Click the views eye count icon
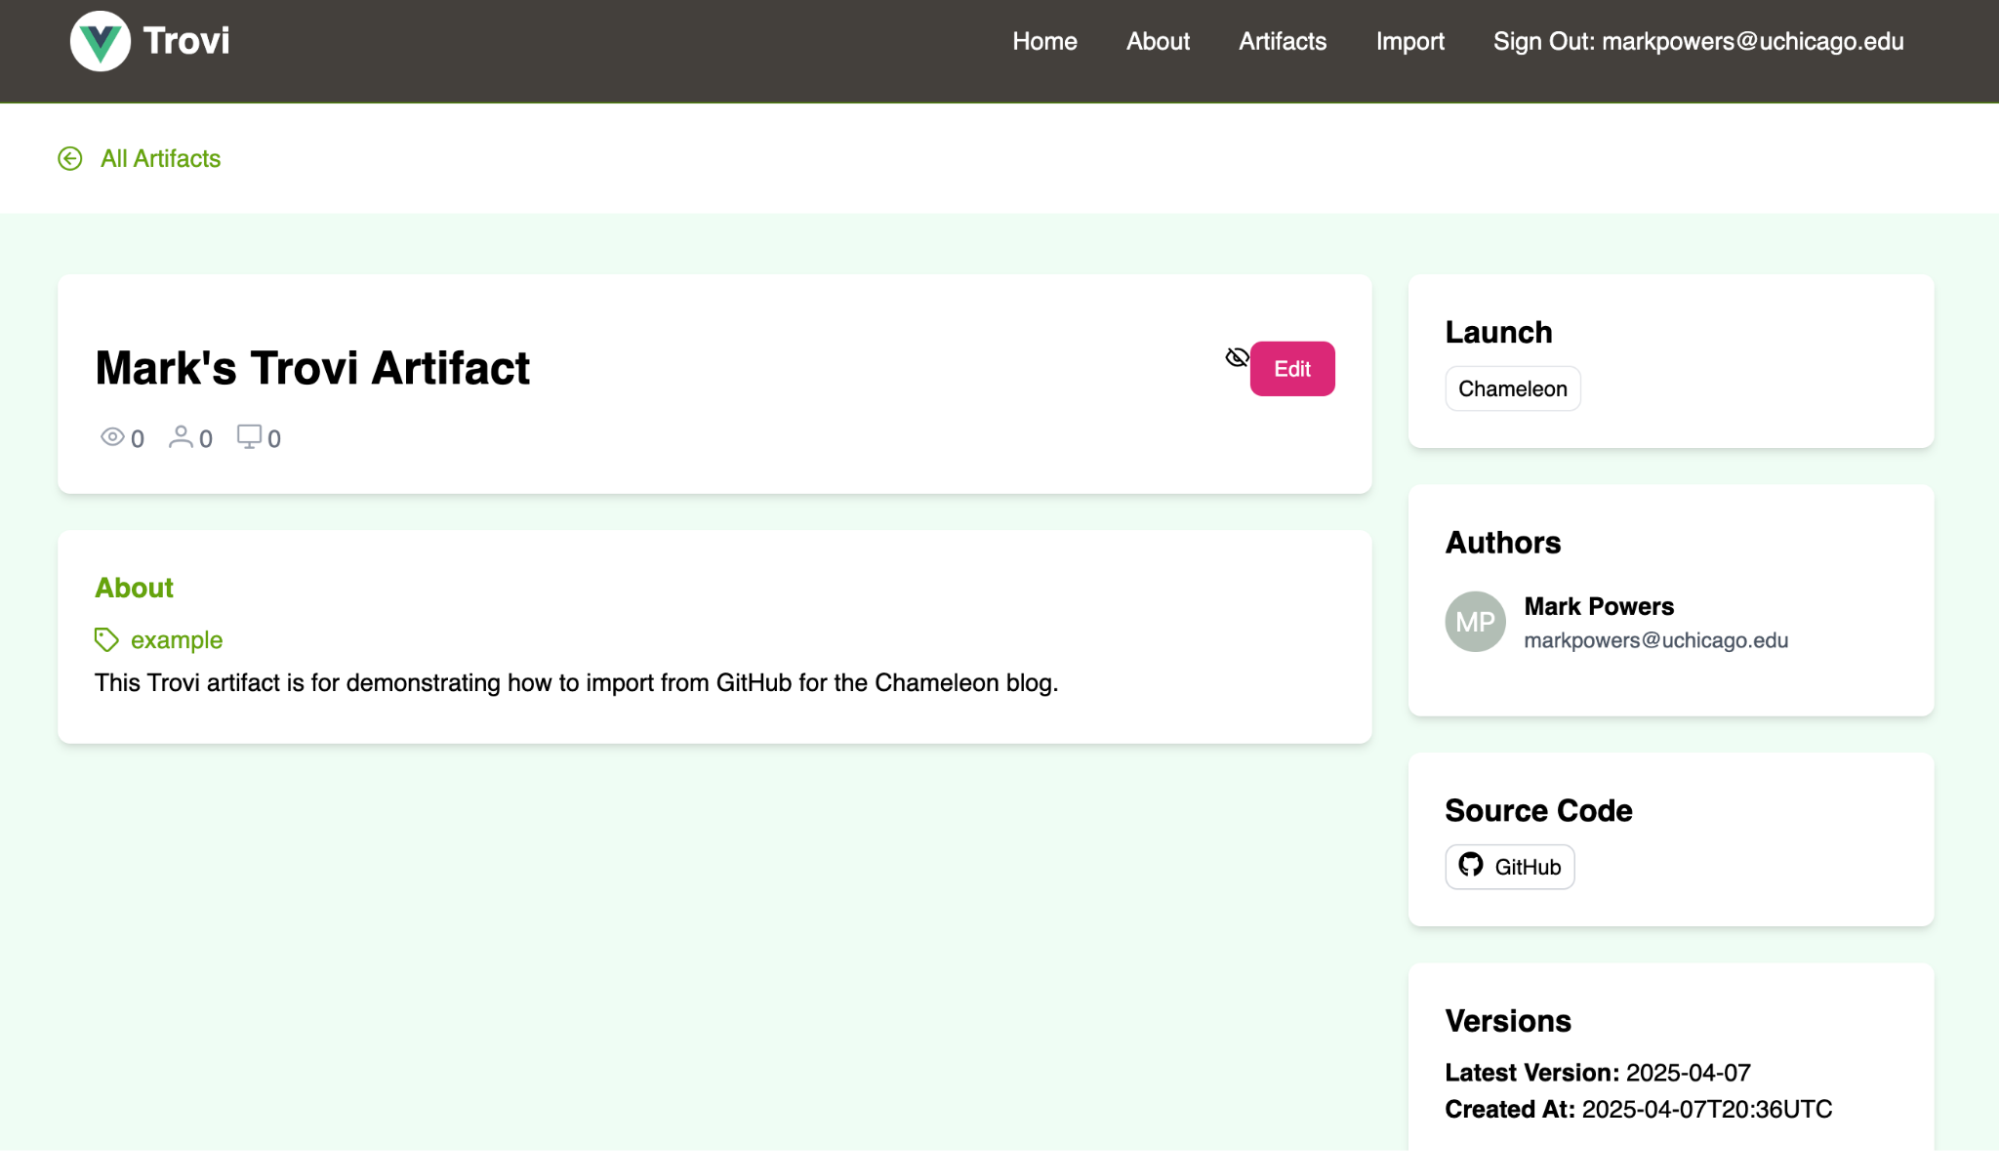1999x1151 pixels. pos(112,437)
